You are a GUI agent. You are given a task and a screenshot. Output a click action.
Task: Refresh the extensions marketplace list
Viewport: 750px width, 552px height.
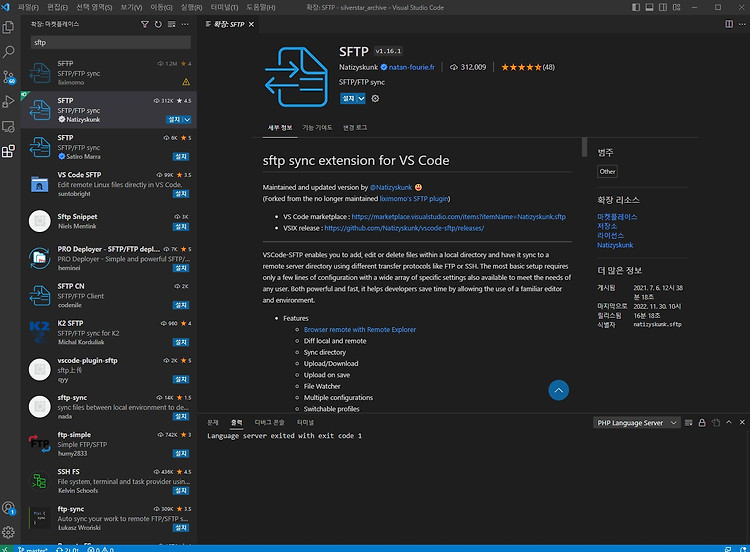158,24
